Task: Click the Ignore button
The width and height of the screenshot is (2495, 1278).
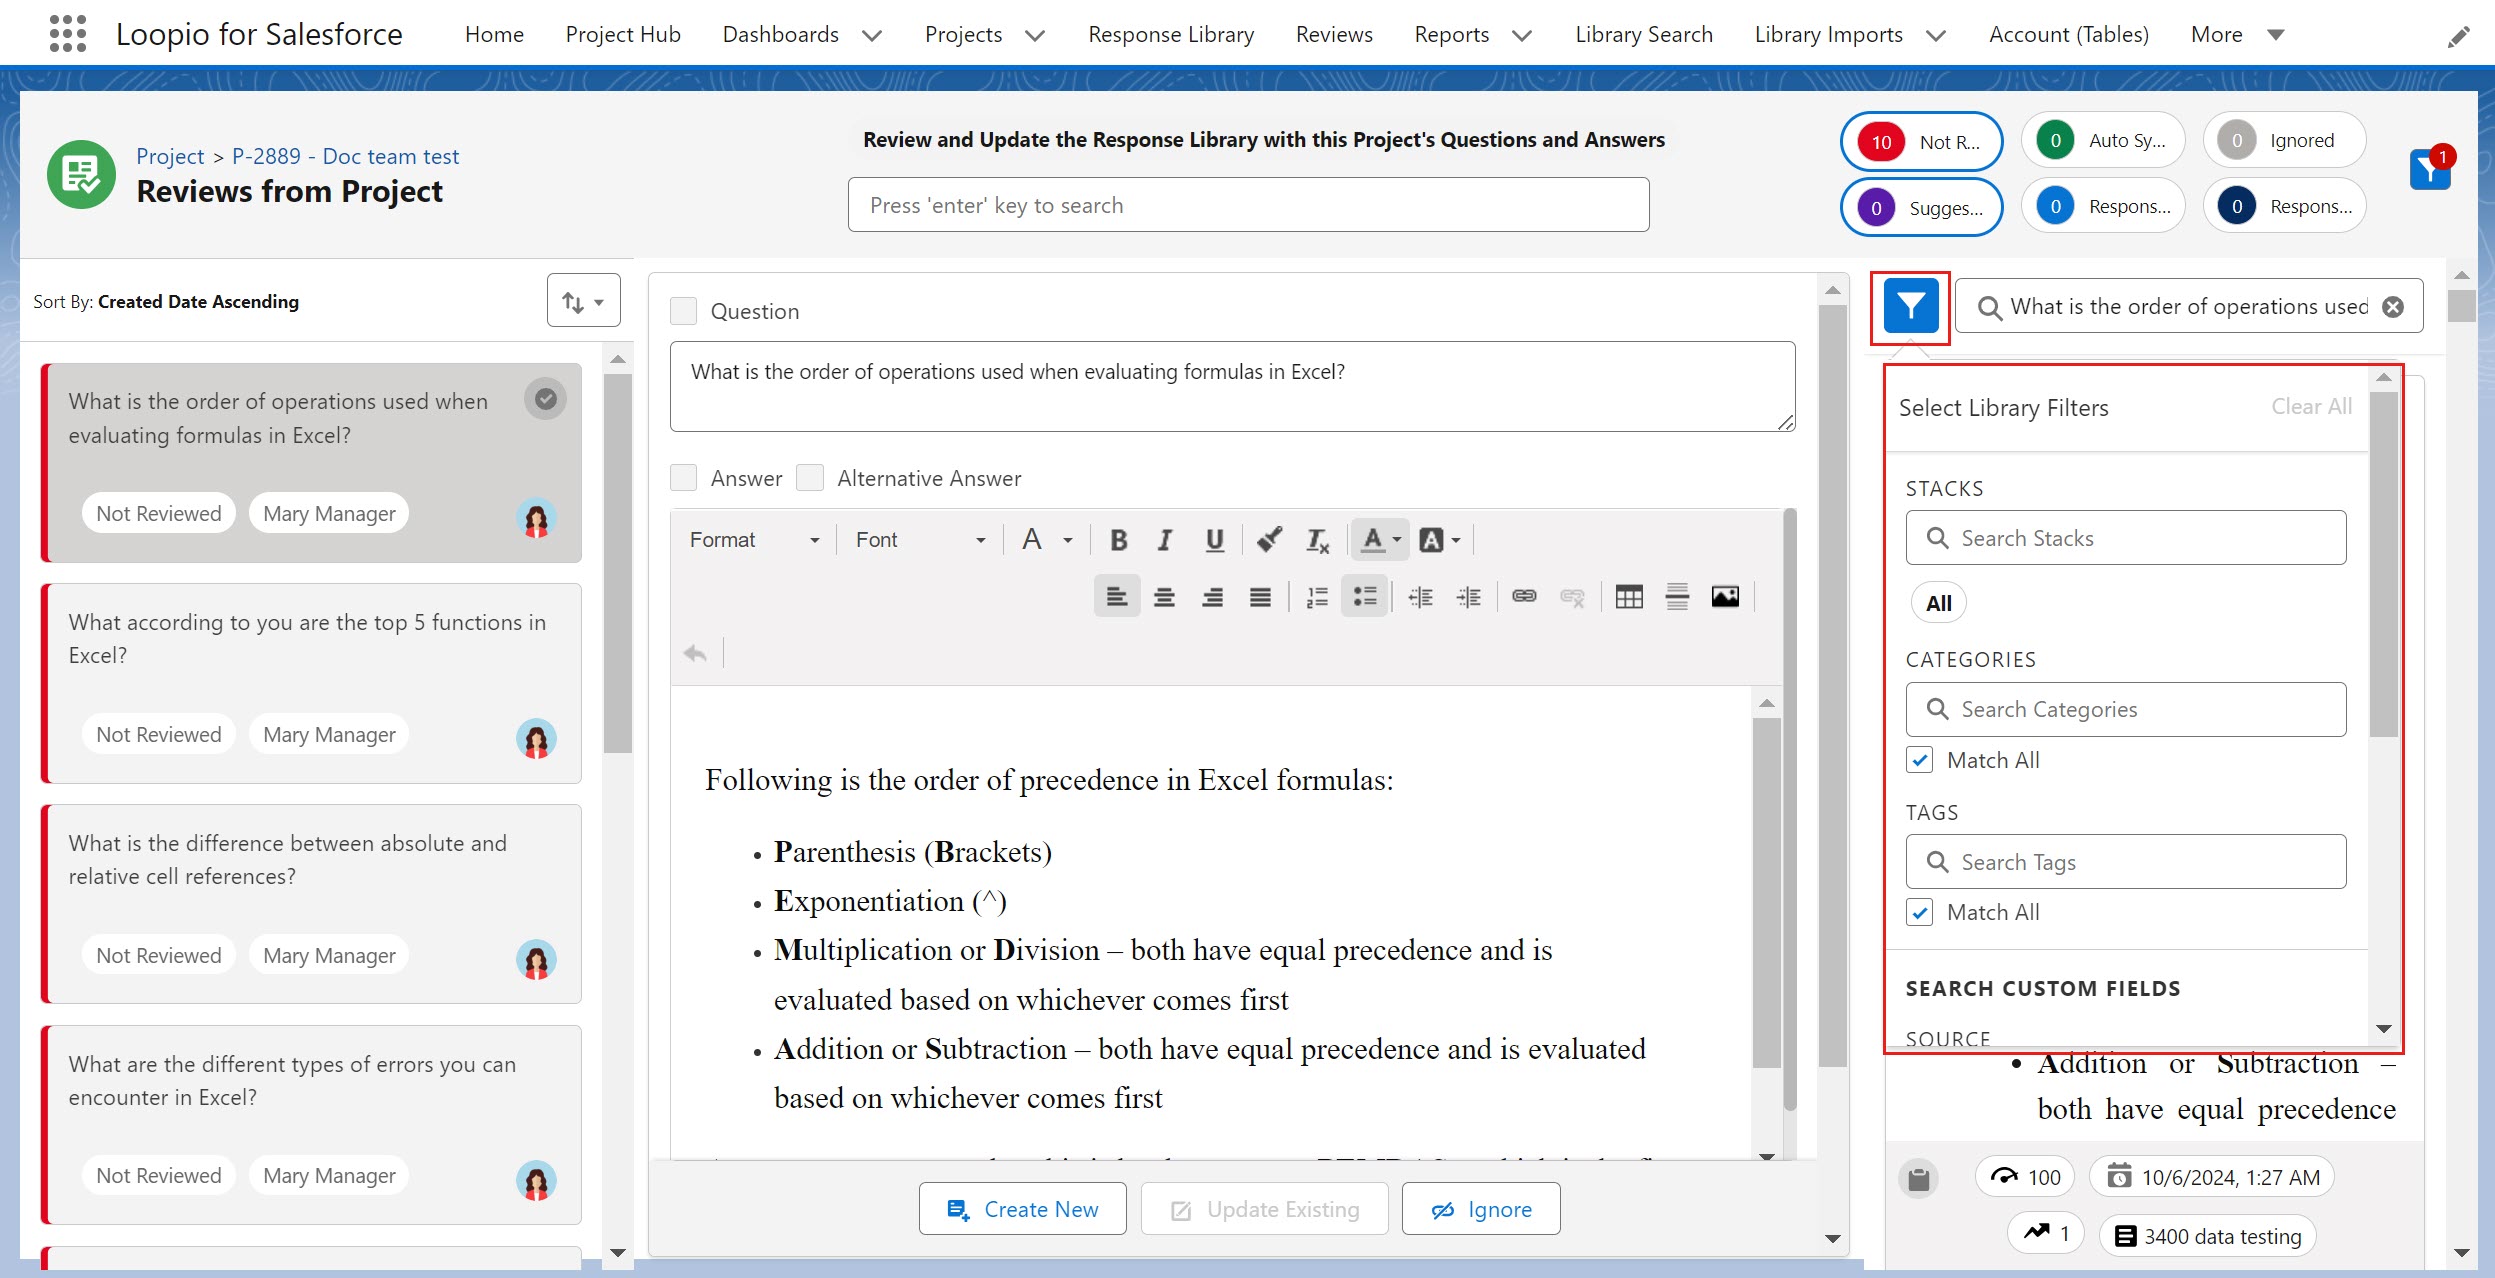Action: click(x=1481, y=1209)
